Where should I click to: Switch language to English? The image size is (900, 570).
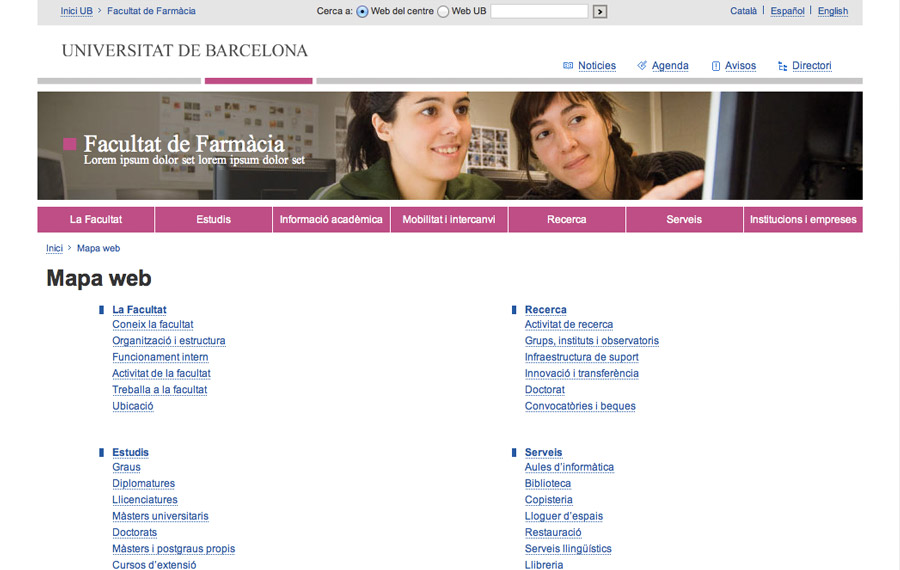pos(832,11)
